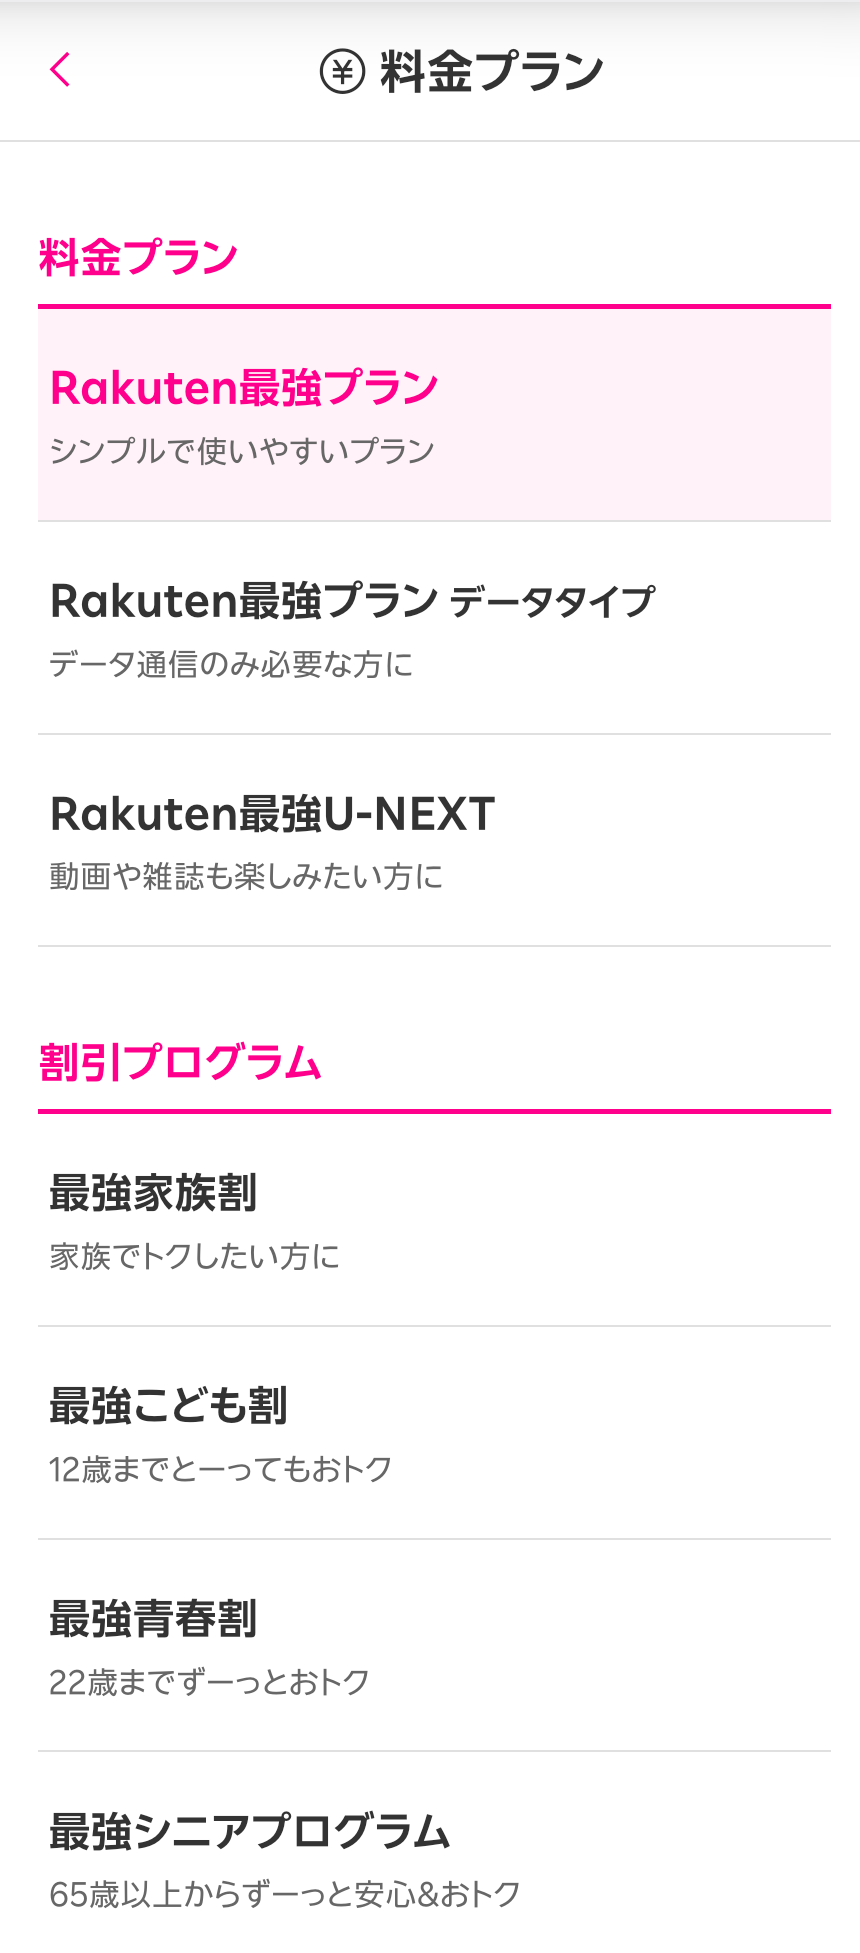
Task: Select the pink 料金プラン section heading
Action: click(x=138, y=258)
